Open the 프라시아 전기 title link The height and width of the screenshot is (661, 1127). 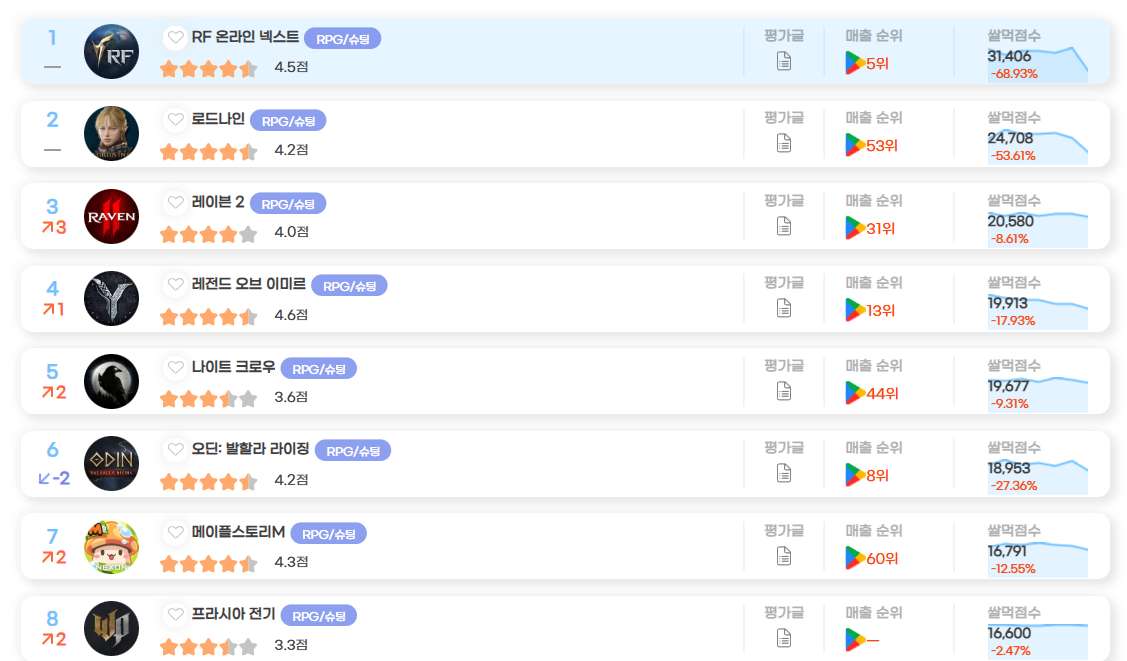coord(233,614)
